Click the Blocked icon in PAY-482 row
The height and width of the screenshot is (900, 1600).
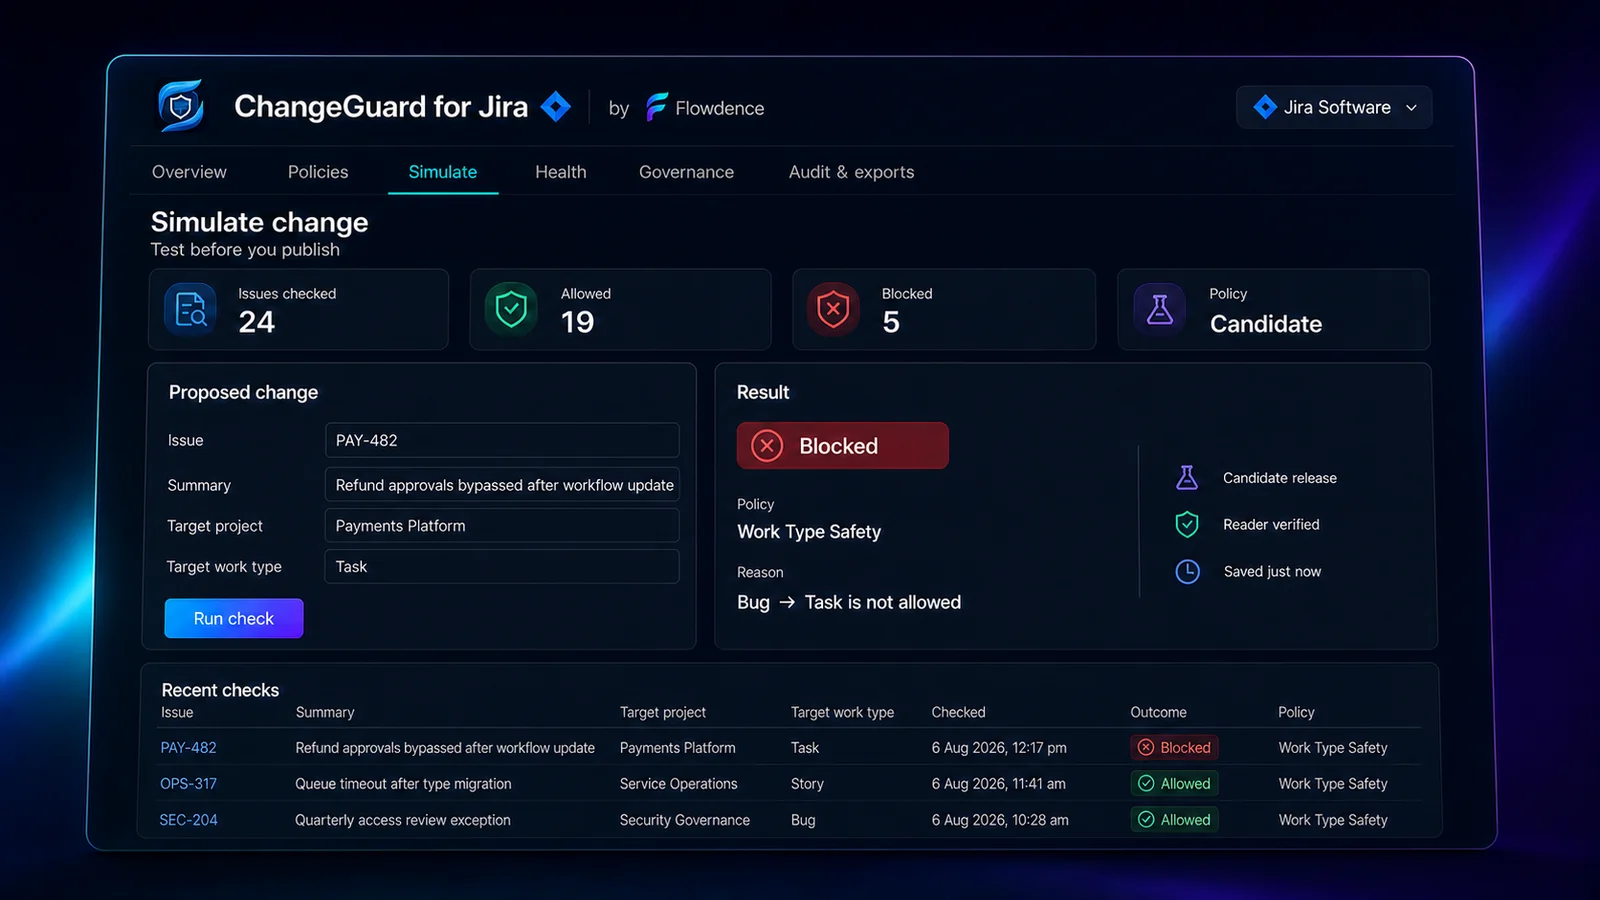(1146, 748)
